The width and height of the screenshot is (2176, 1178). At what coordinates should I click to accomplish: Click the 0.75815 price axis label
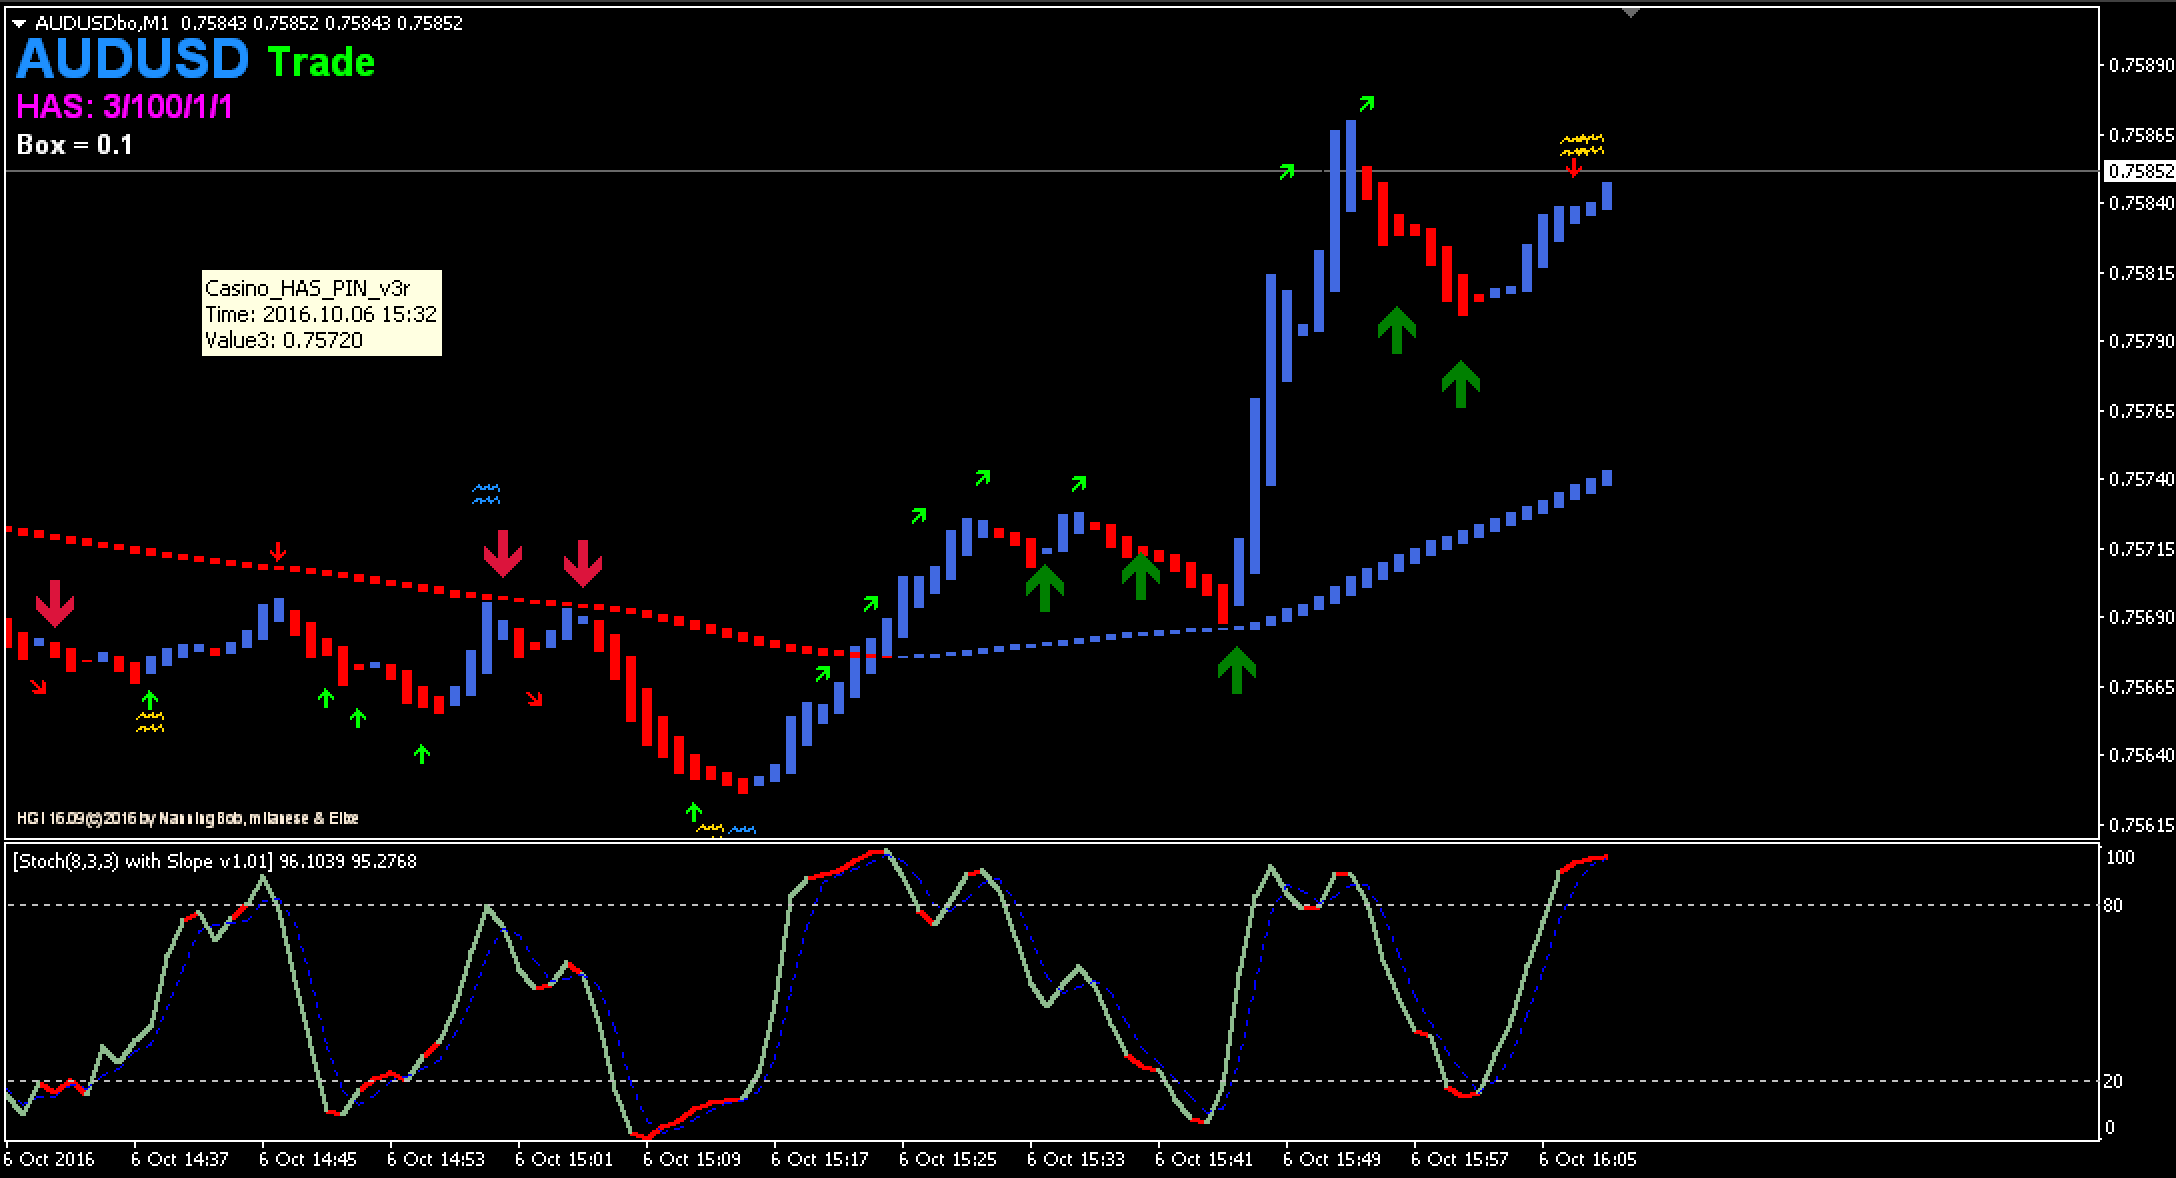[2141, 273]
